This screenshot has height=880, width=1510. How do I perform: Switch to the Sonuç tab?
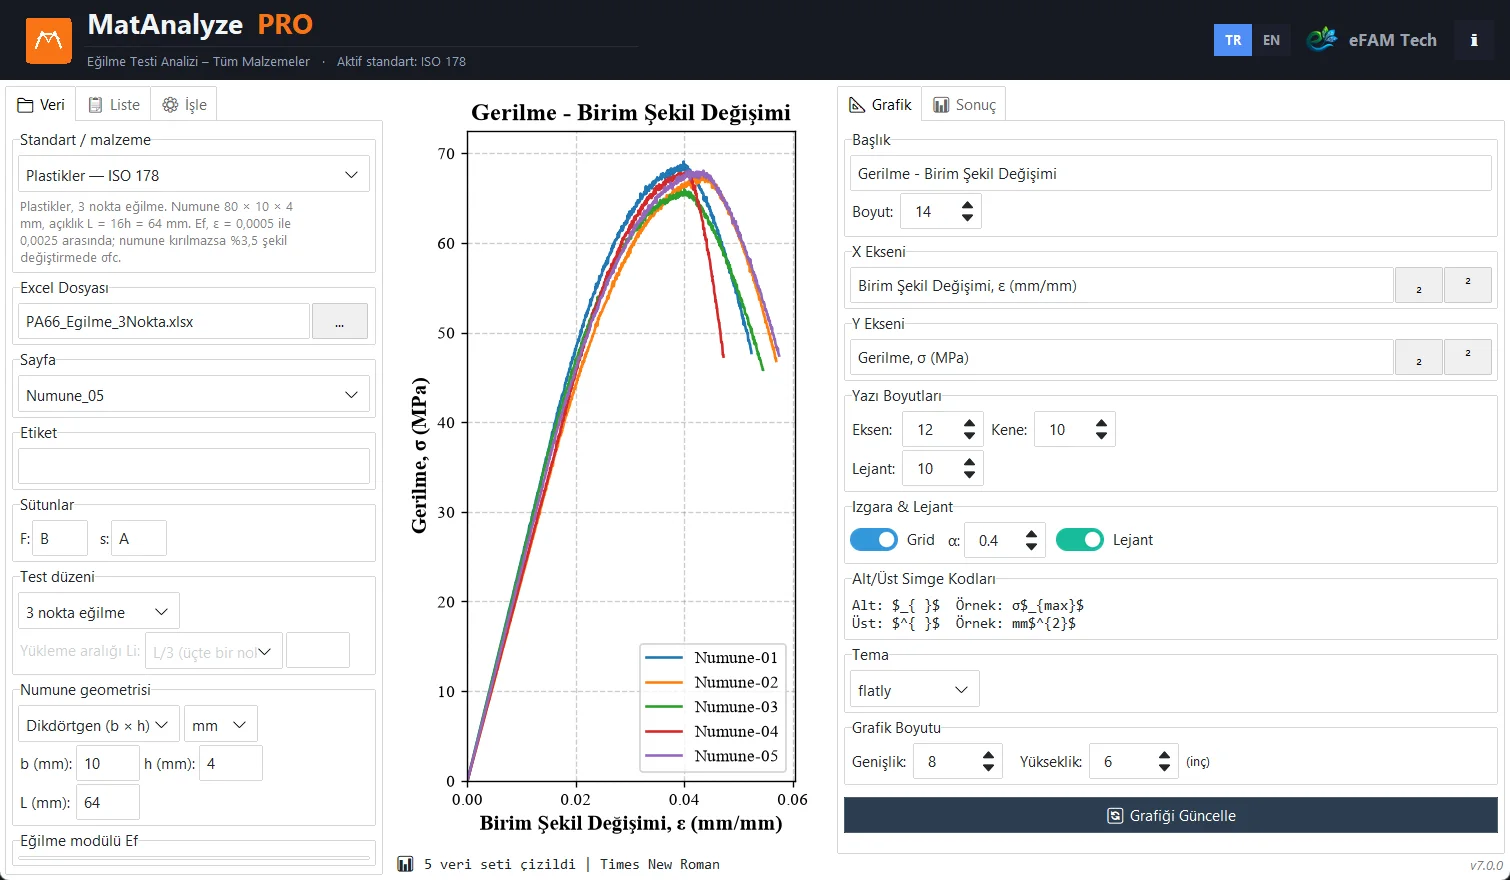[965, 105]
